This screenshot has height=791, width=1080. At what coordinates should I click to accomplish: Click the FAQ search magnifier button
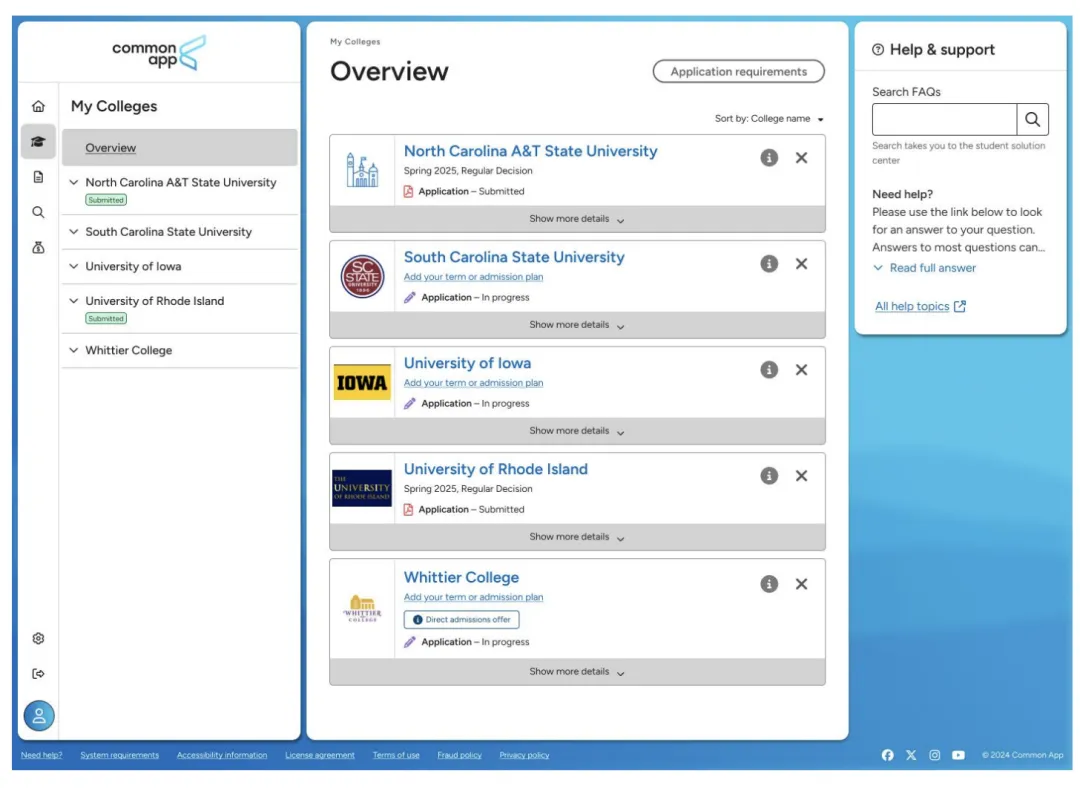click(x=1032, y=119)
